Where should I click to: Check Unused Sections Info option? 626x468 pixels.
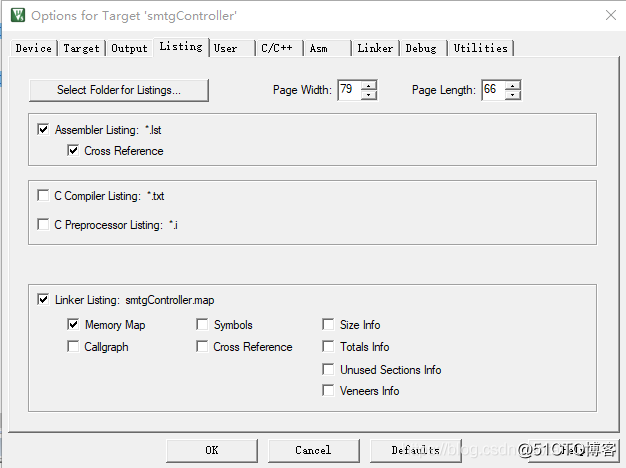pos(328,369)
